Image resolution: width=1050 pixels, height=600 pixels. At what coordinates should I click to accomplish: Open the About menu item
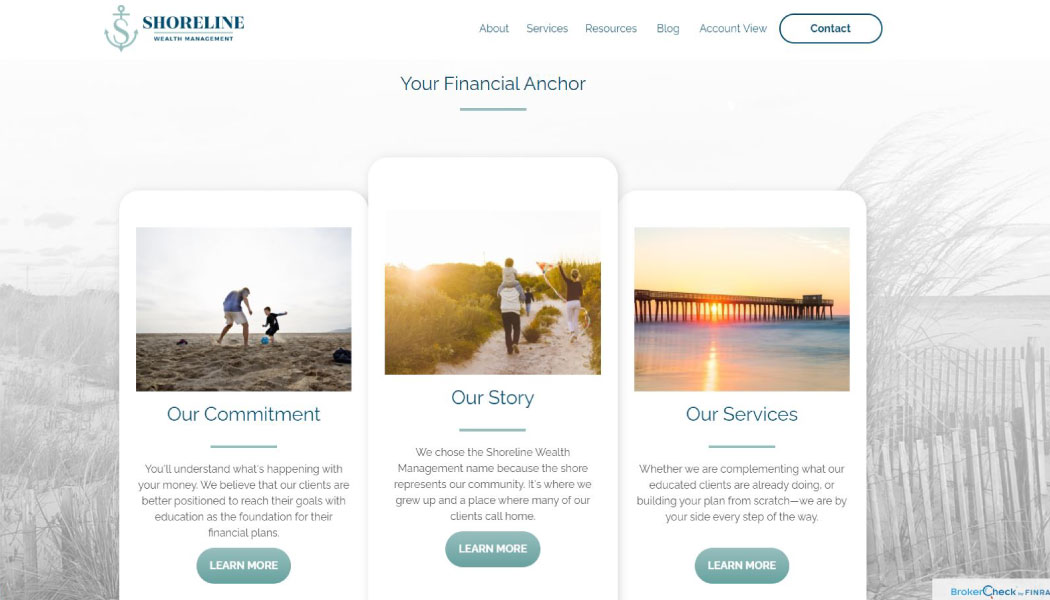[x=494, y=28]
